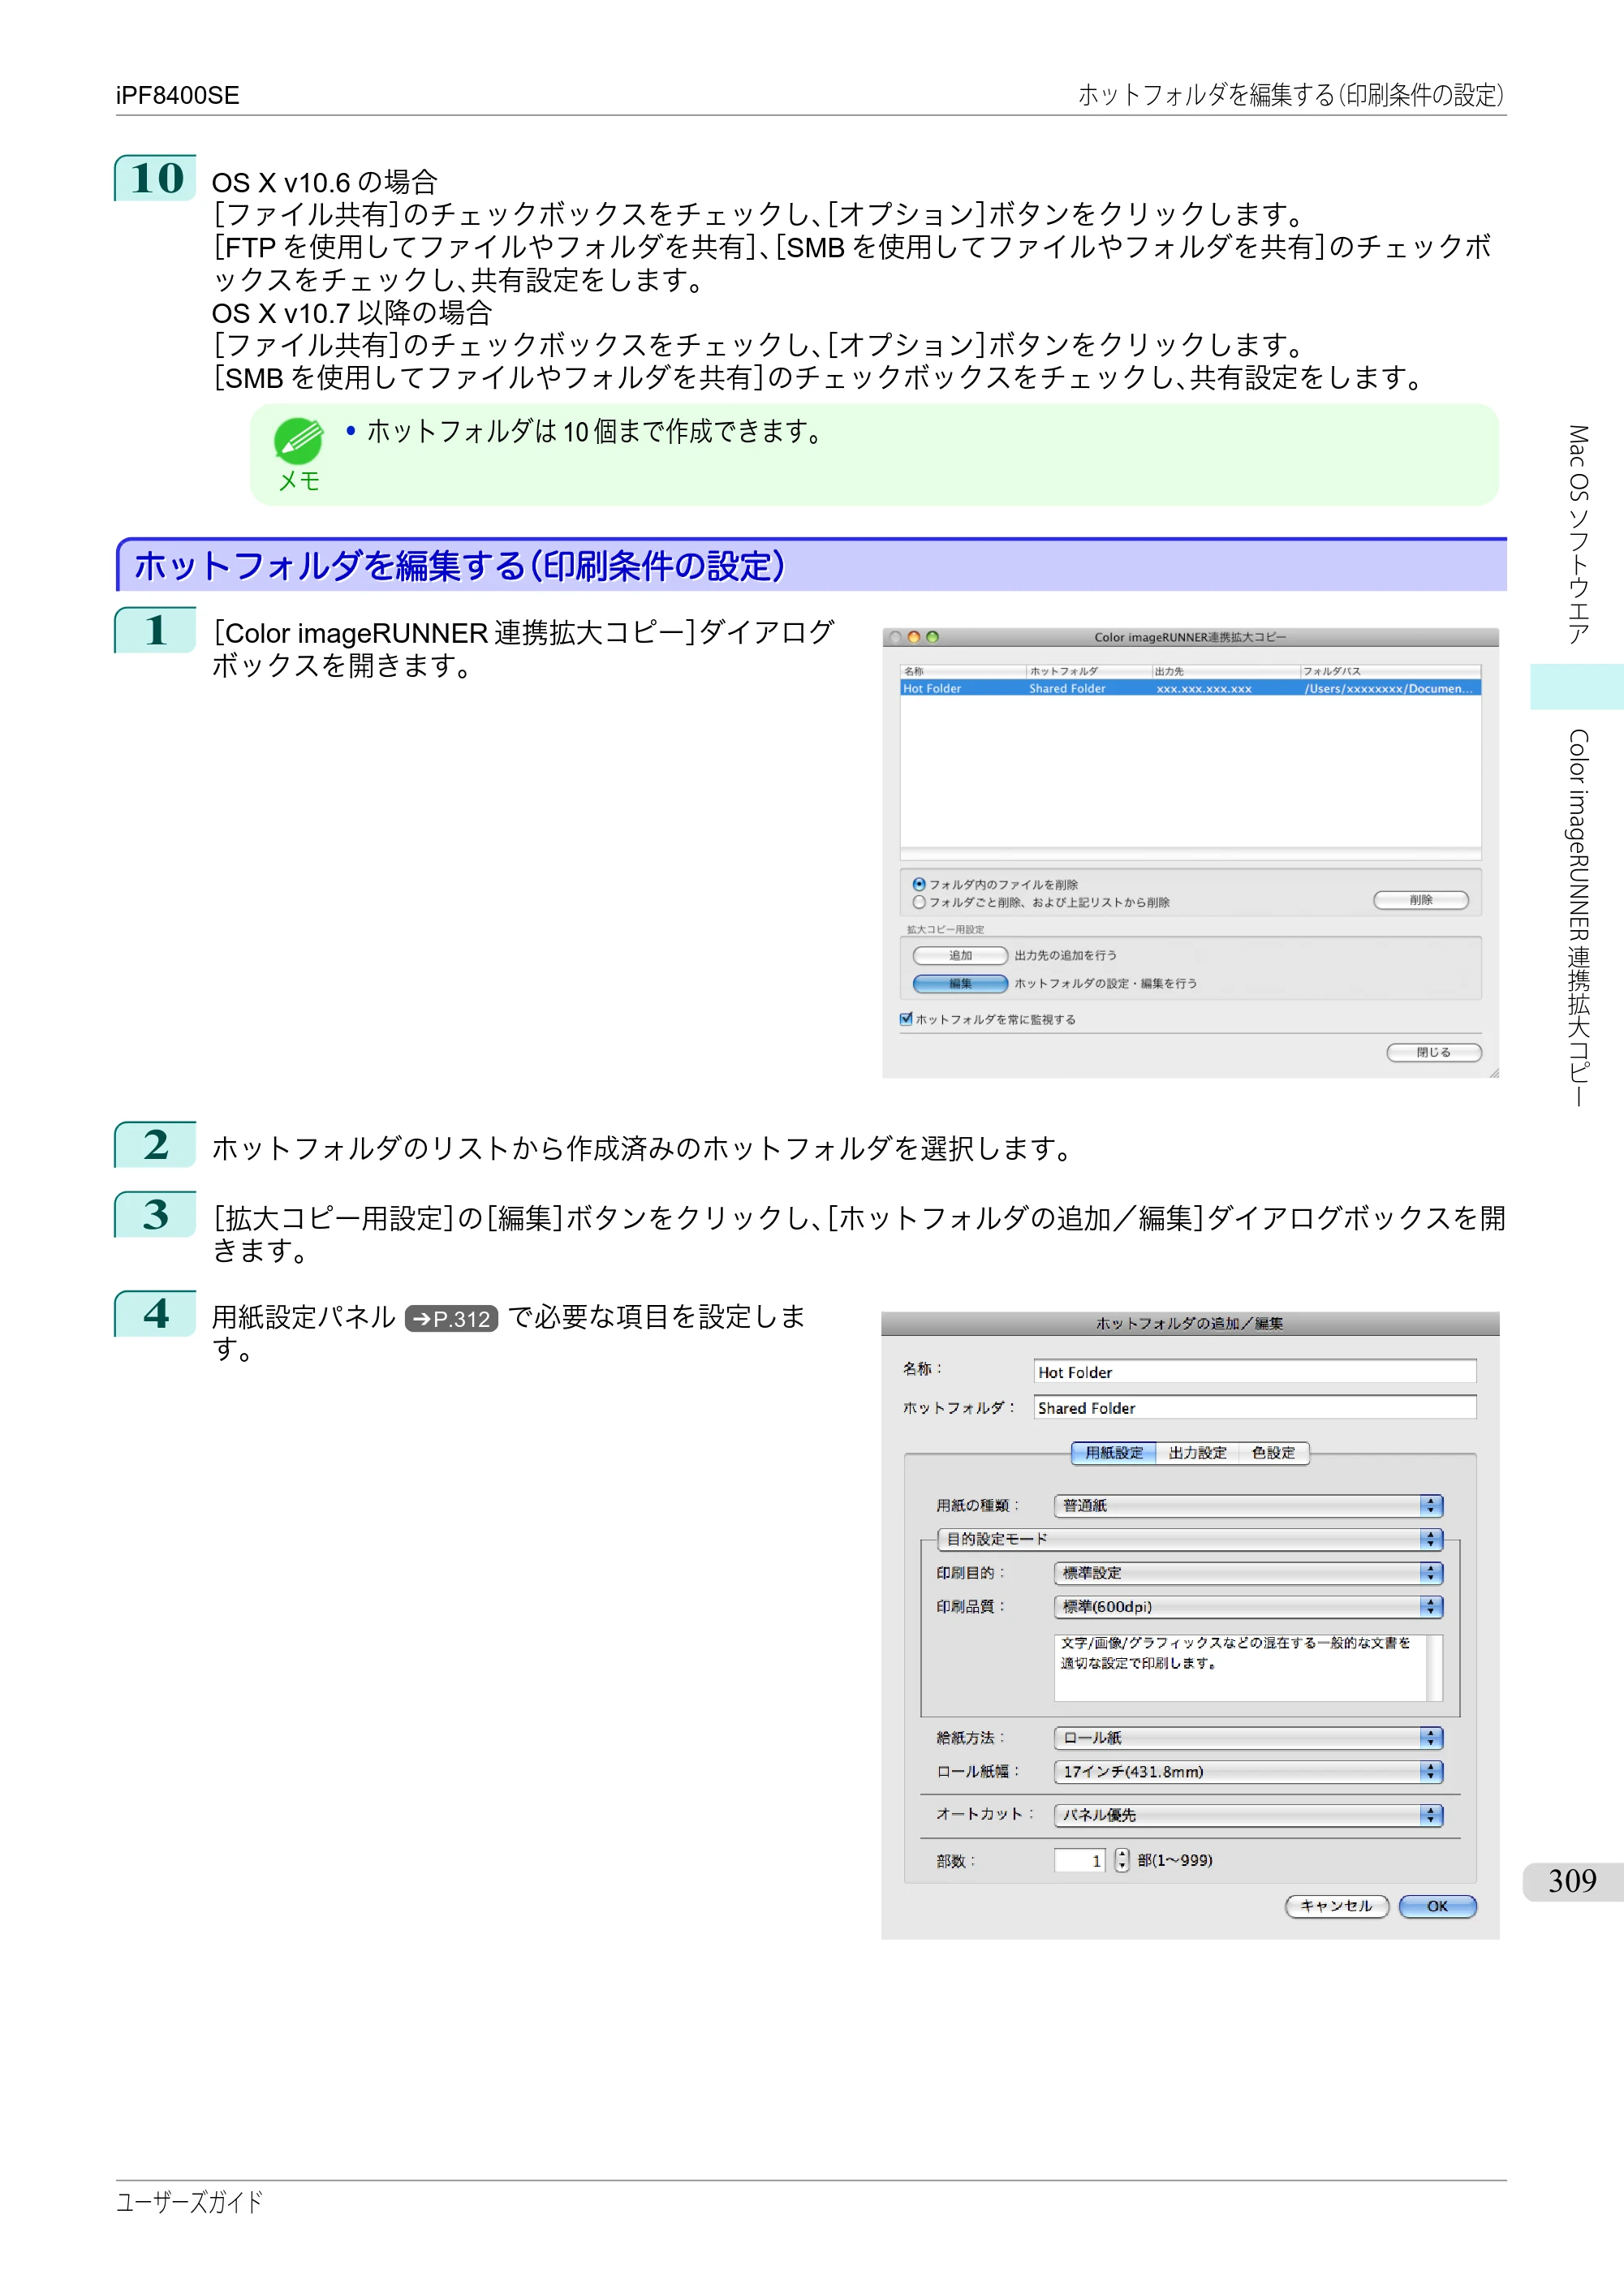The image size is (1624, 2296).
Task: Click the フォルダパス column header
Action: coord(1390,671)
